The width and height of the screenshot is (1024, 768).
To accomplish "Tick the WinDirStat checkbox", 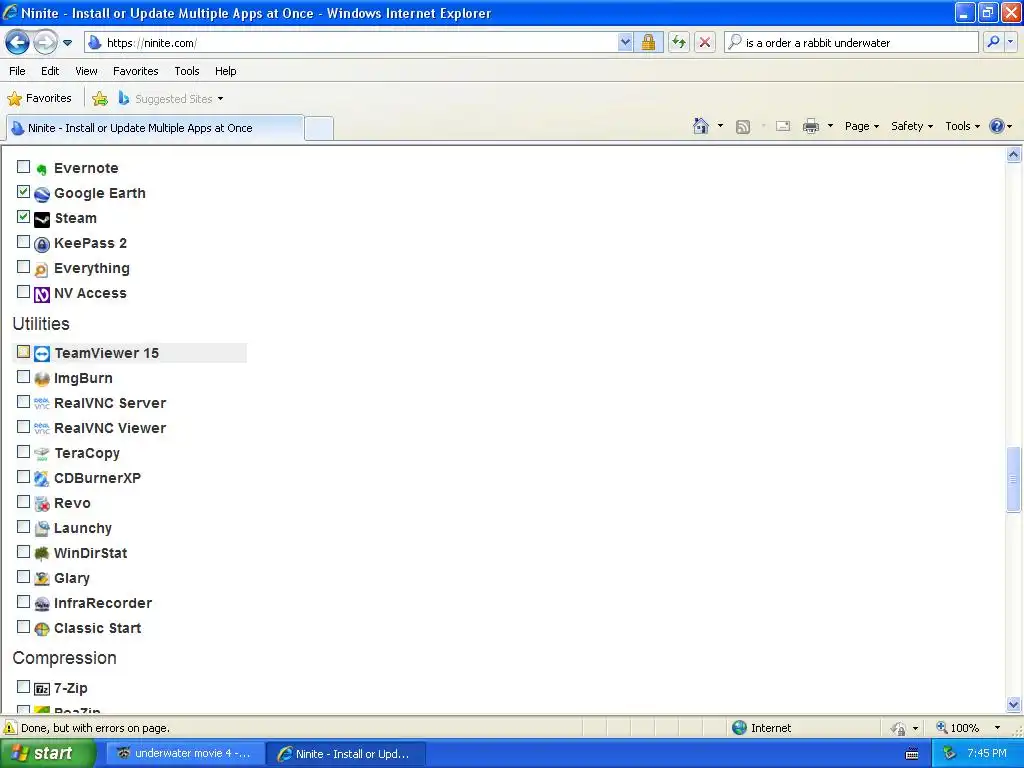I will coord(24,552).
